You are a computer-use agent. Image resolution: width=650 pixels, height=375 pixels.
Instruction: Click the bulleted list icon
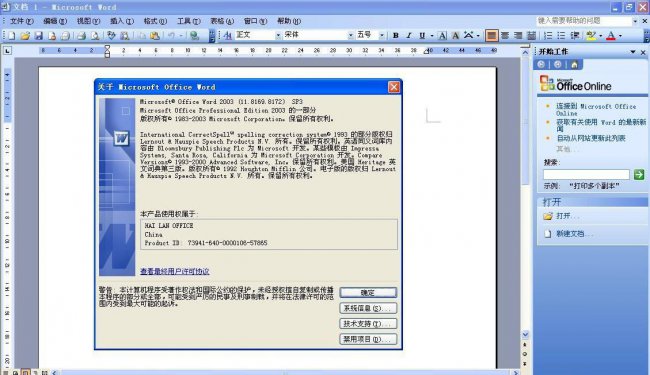[x=561, y=36]
